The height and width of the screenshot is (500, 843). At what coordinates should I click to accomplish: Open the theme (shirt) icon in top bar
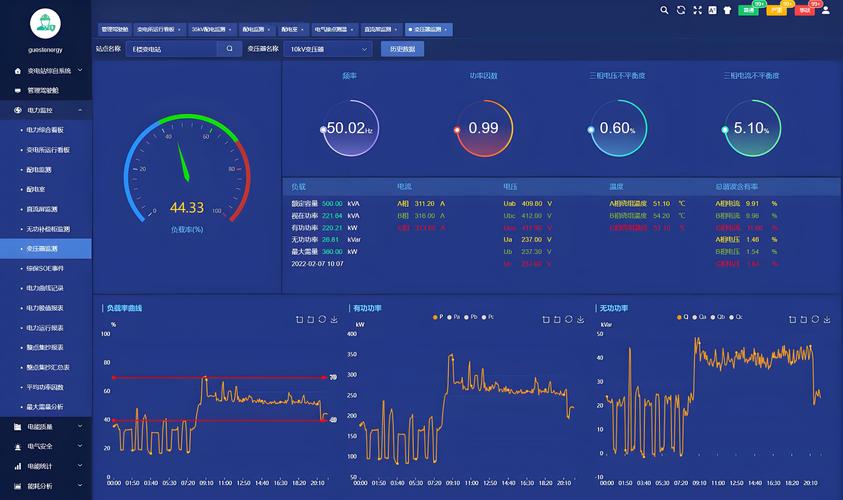pos(728,10)
